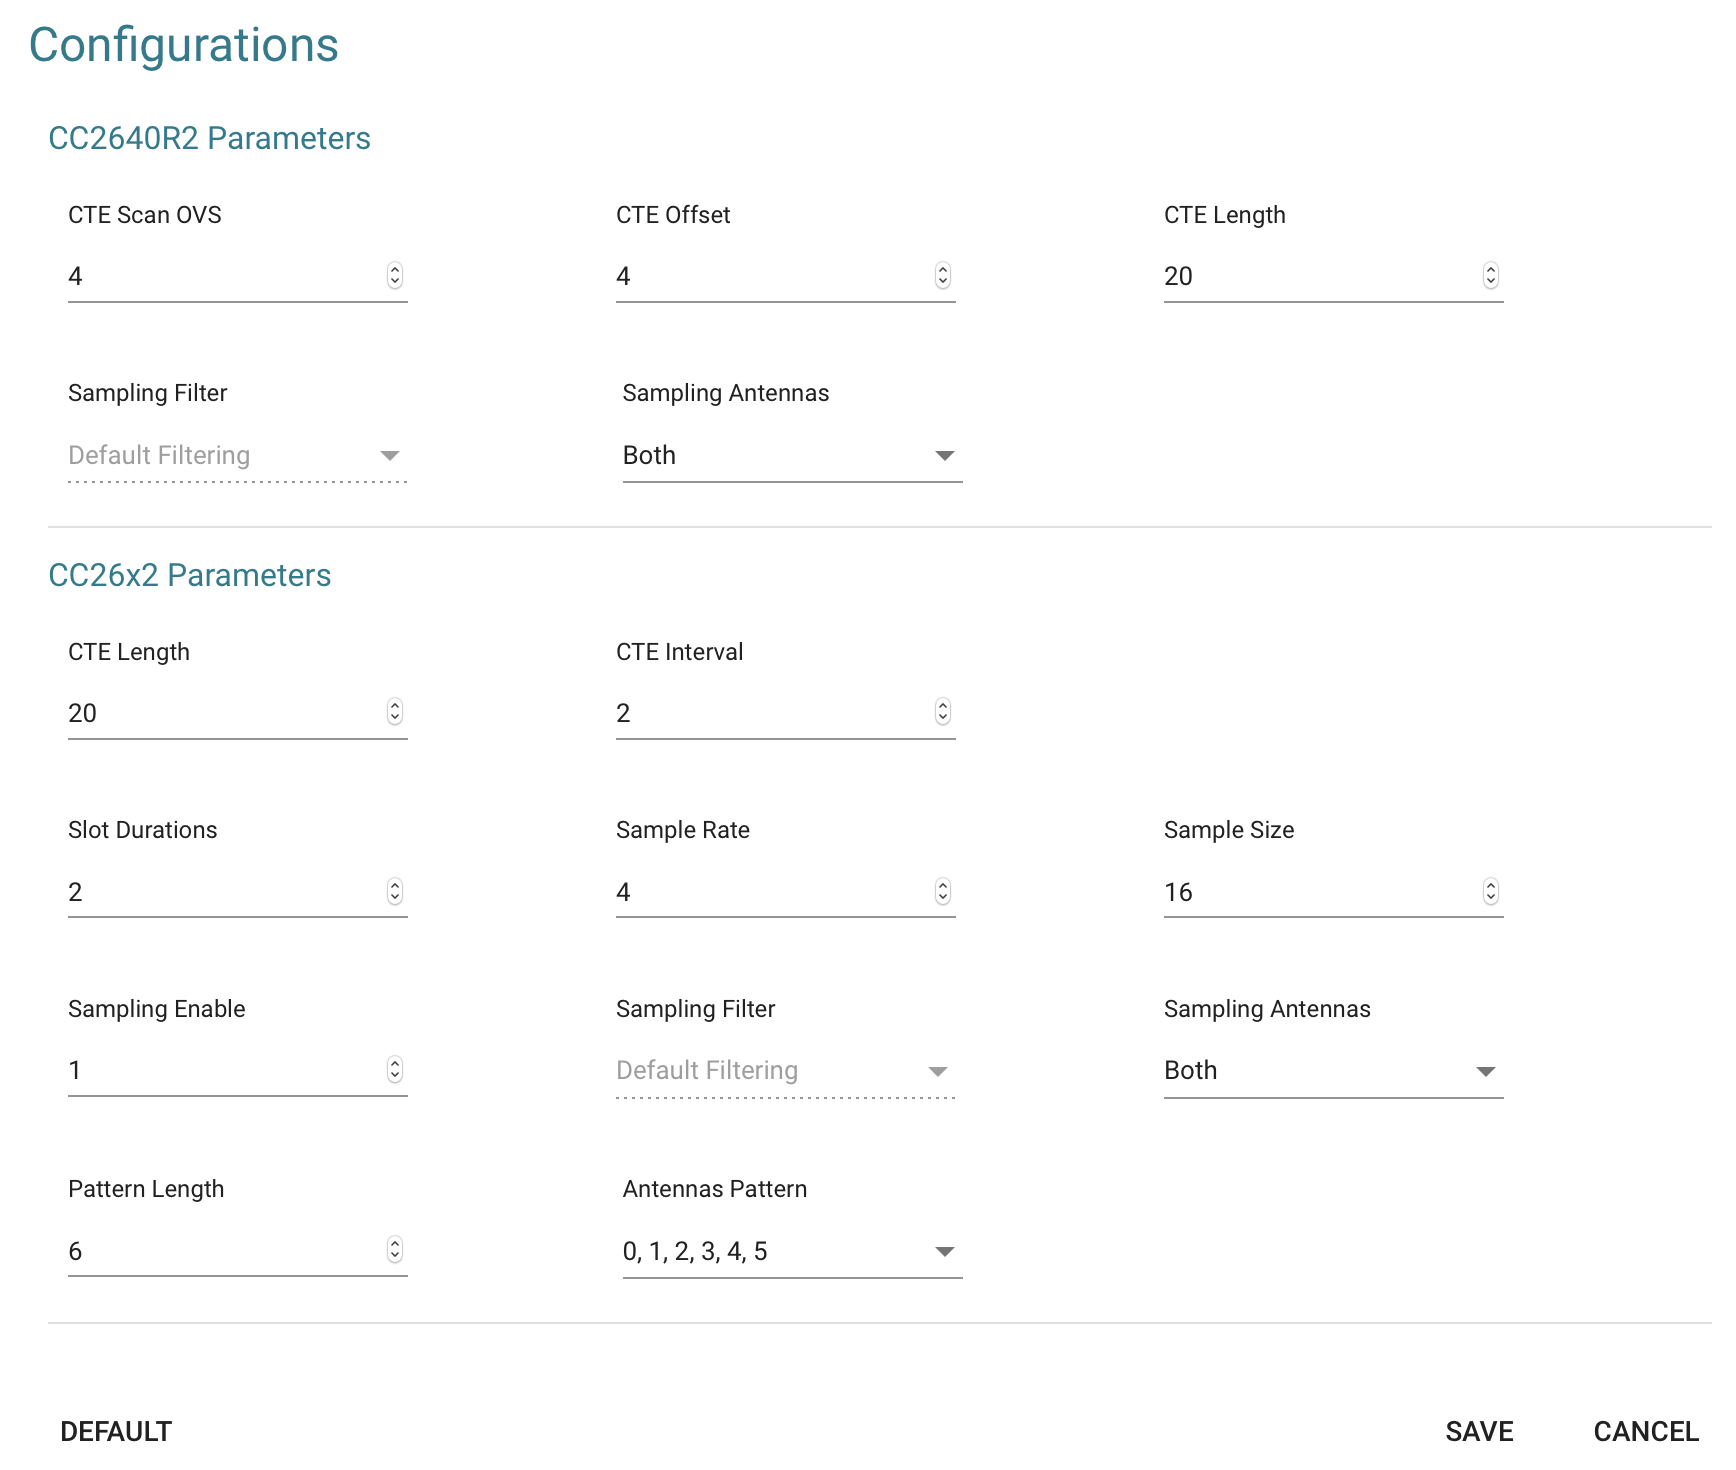Expand the Antennas Pattern dropdown
The image size is (1736, 1470).
pyautogui.click(x=792, y=1252)
